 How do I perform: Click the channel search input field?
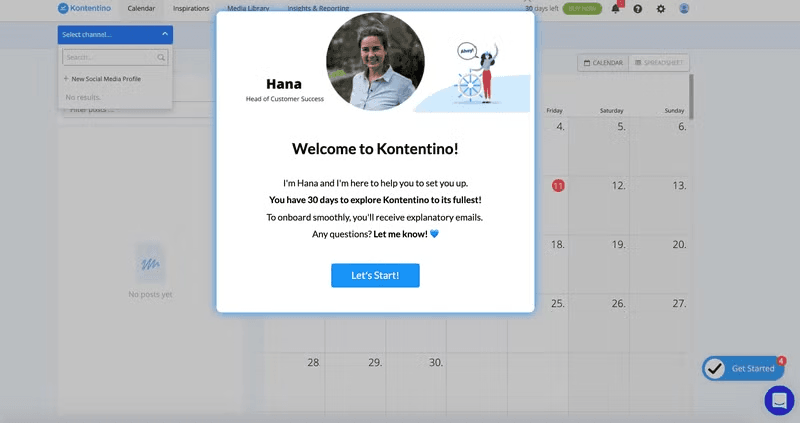(x=108, y=58)
